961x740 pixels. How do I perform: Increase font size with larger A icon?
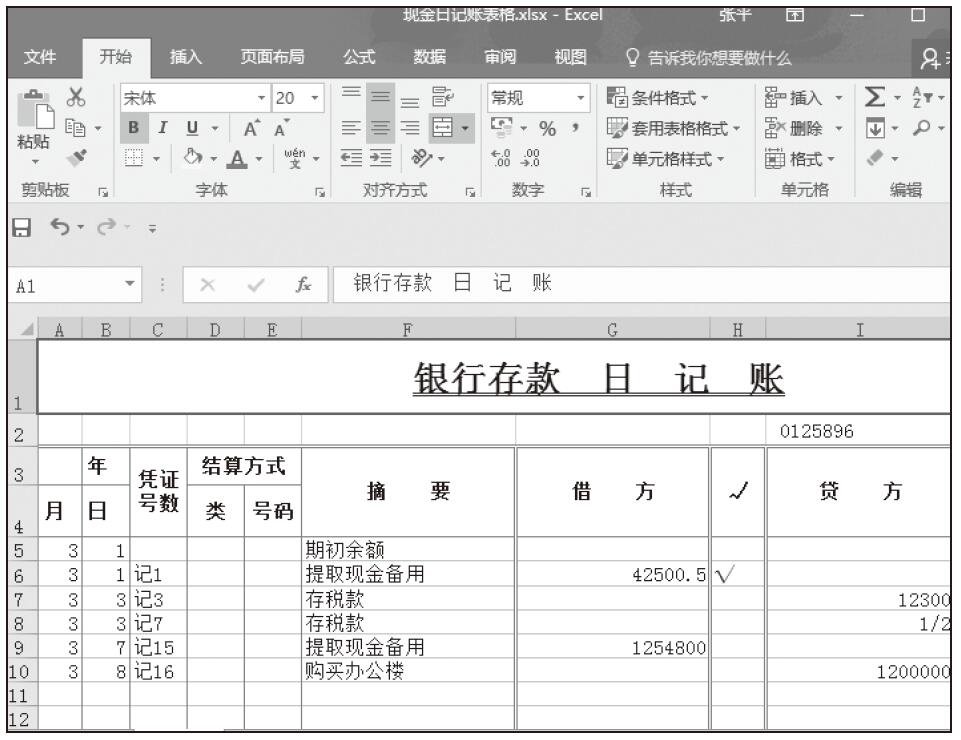tap(245, 129)
